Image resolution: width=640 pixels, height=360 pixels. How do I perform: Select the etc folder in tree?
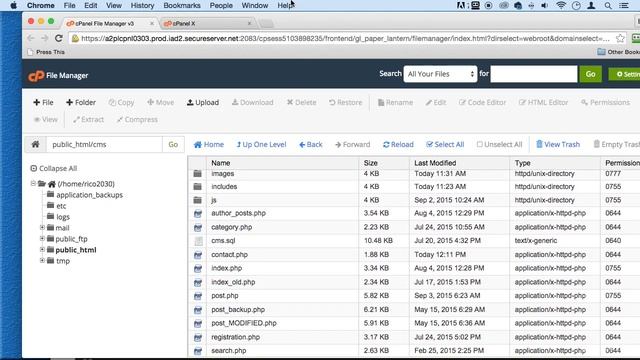click(x=61, y=206)
